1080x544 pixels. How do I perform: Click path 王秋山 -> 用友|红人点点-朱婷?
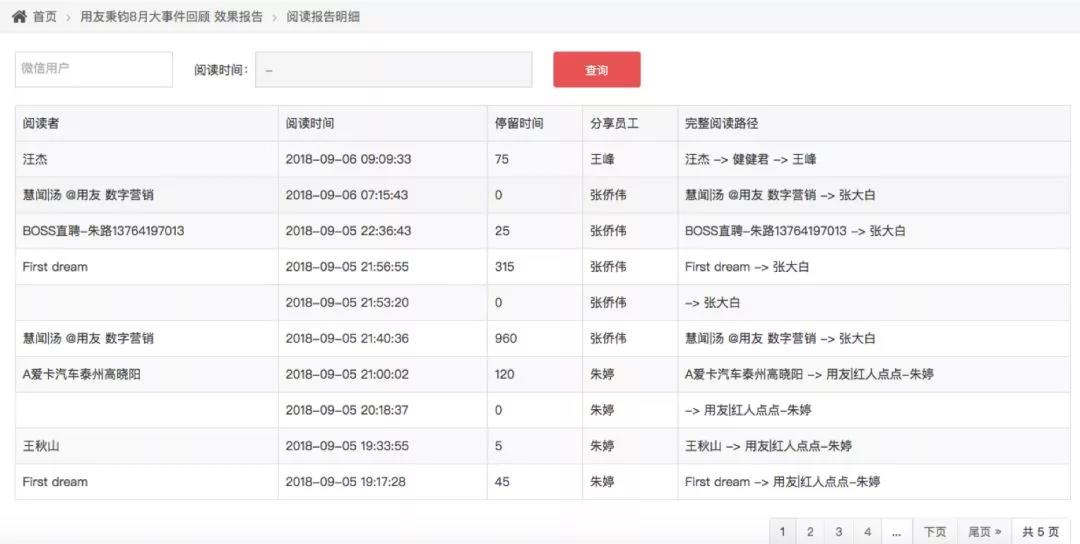click(x=769, y=446)
